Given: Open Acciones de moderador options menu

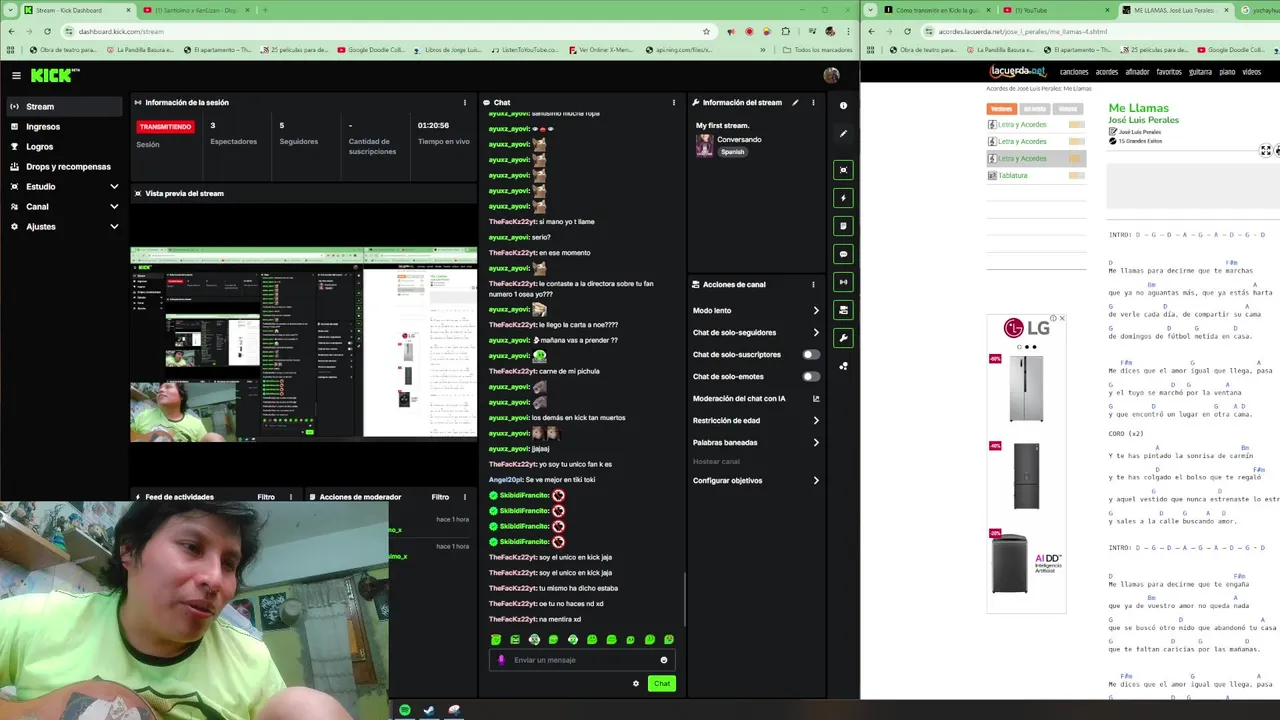Looking at the screenshot, I should (464, 497).
